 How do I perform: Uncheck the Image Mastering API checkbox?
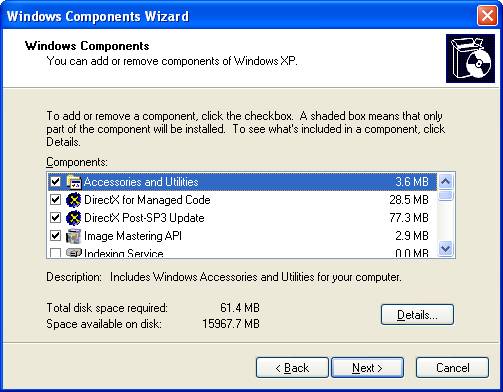55,236
